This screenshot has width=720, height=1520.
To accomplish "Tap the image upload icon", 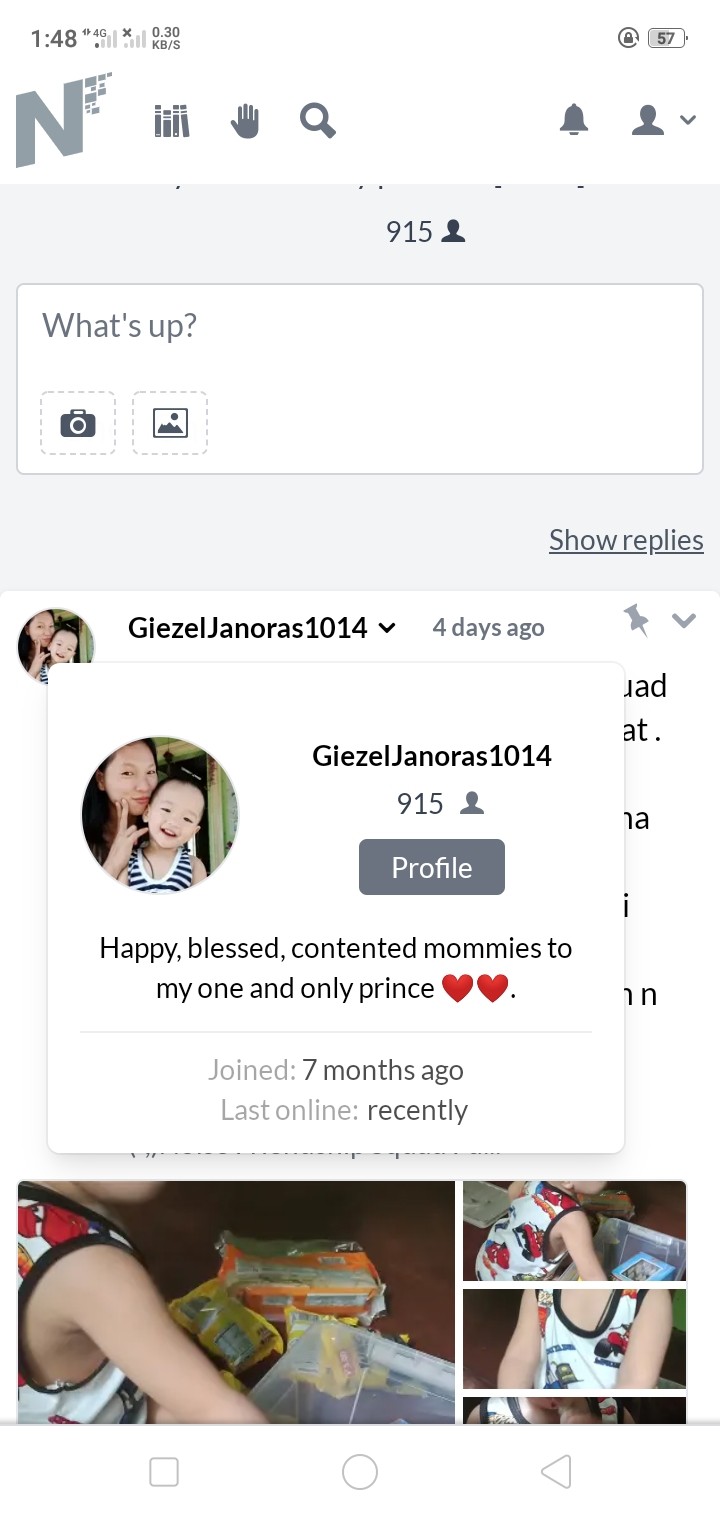I will point(170,423).
